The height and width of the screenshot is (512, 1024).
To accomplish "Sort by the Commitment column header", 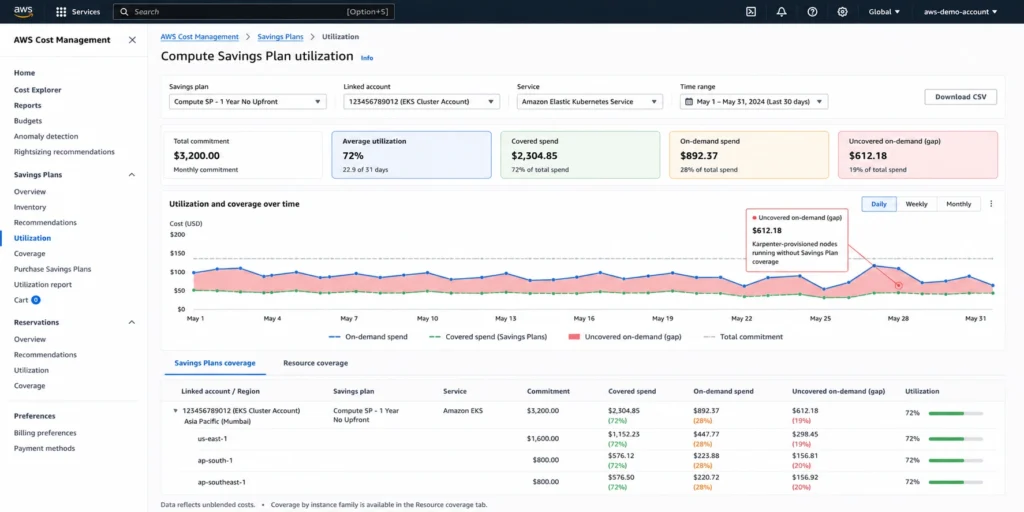I will click(x=549, y=391).
